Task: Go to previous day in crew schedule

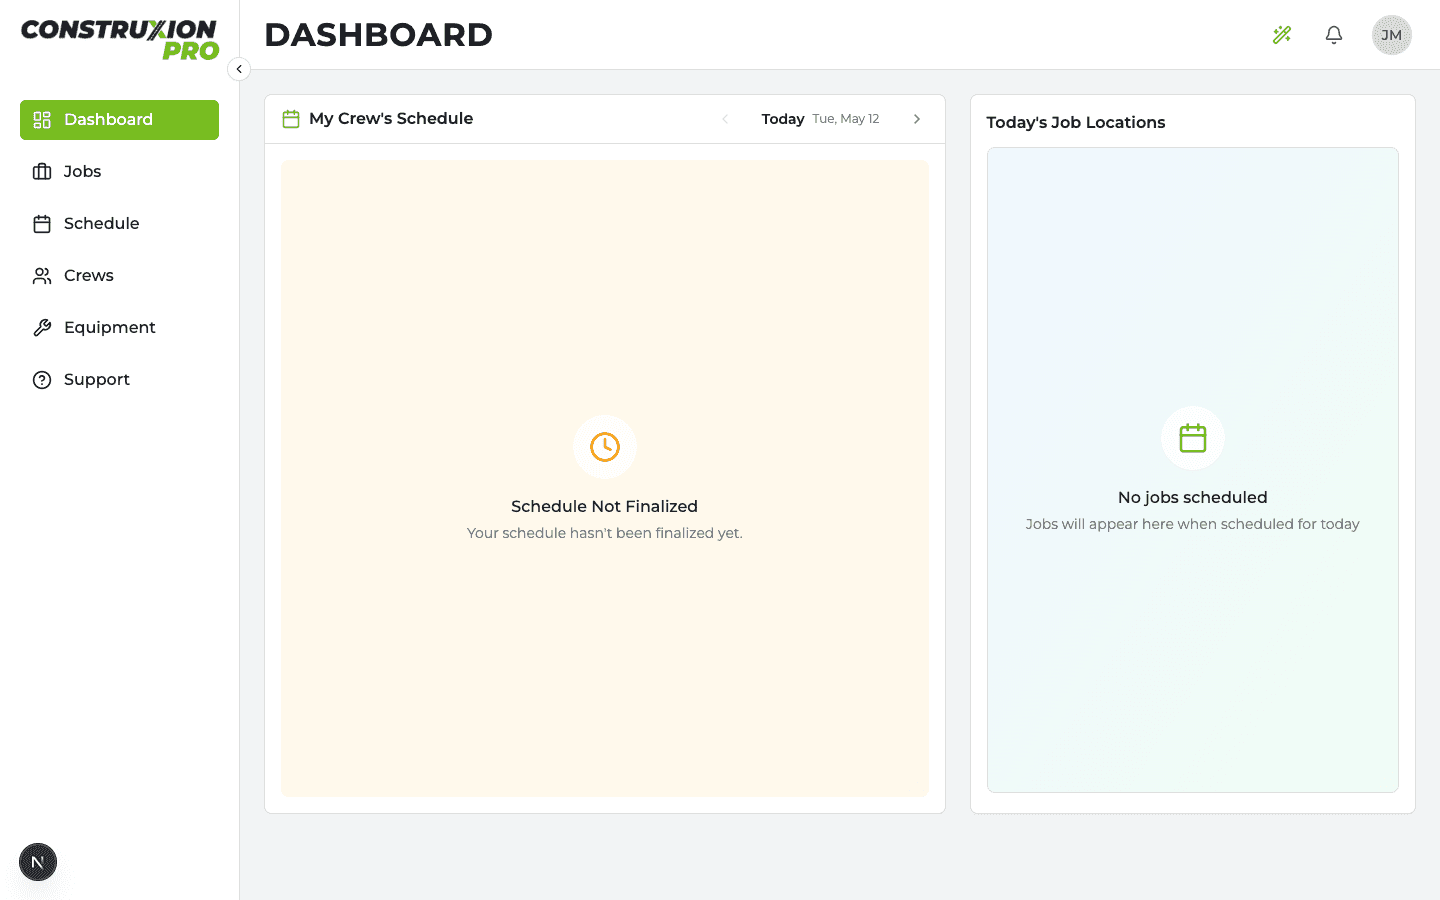Action: coord(725,119)
